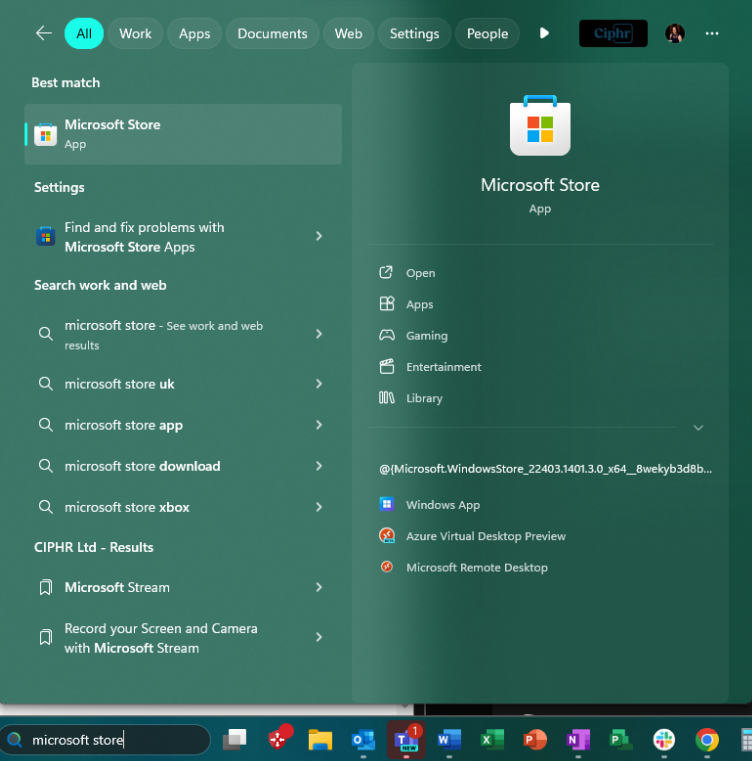The image size is (752, 761).
Task: Open Task View from the taskbar
Action: tap(234, 739)
